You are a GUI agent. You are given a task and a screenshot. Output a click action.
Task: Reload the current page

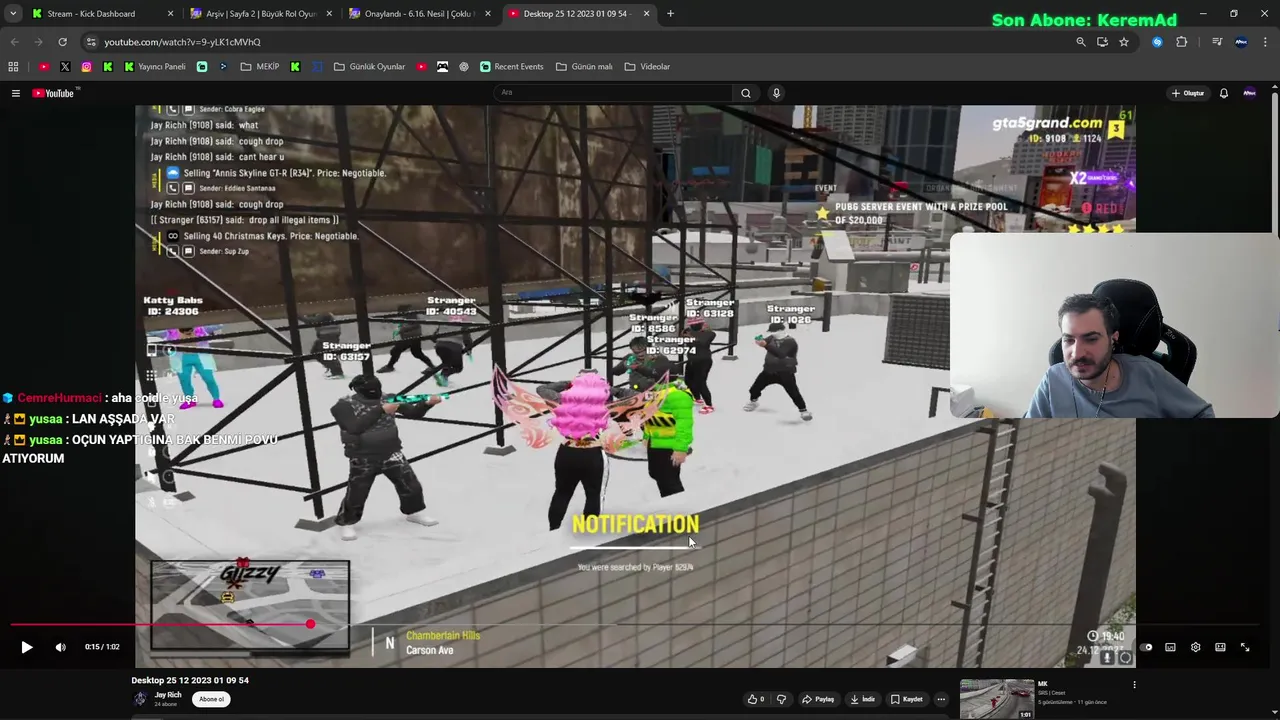click(62, 42)
